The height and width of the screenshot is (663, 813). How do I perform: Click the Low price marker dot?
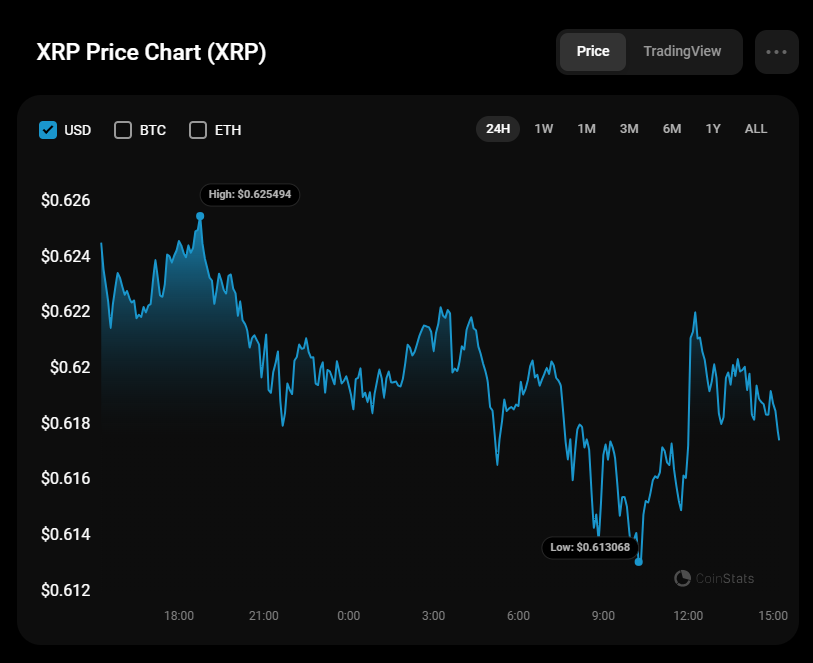click(x=639, y=562)
